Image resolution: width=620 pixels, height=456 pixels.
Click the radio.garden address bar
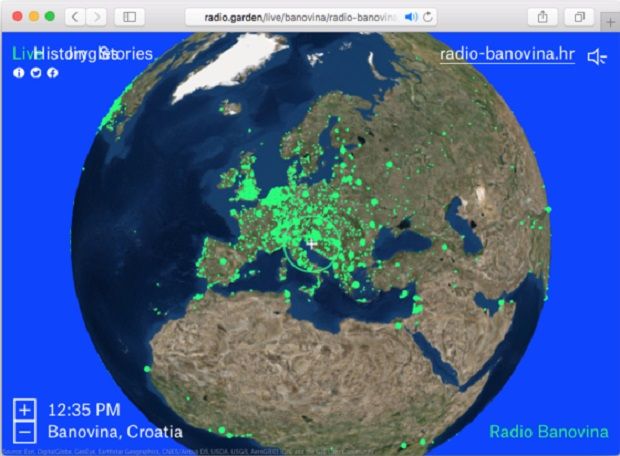pos(311,17)
